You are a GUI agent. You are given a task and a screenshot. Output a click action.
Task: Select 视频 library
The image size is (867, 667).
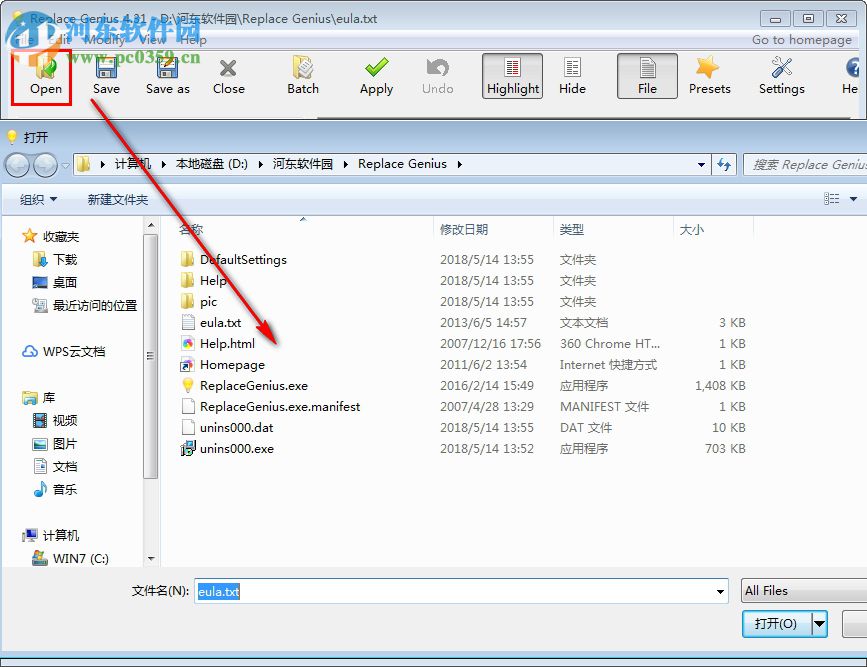tap(64, 421)
